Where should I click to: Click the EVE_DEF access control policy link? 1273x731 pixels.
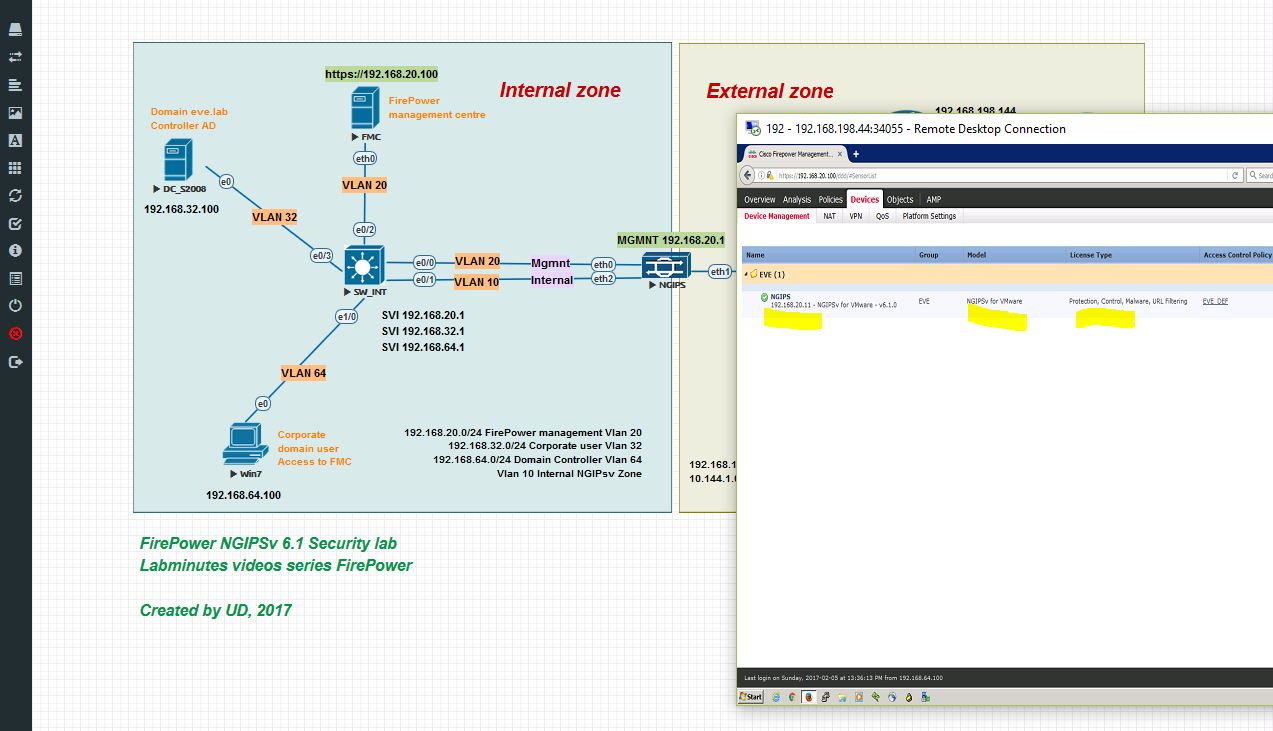1215,301
